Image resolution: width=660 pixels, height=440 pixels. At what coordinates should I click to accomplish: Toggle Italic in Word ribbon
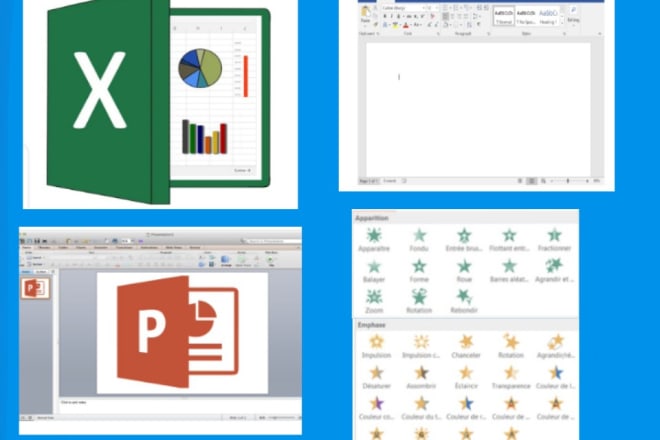point(391,16)
